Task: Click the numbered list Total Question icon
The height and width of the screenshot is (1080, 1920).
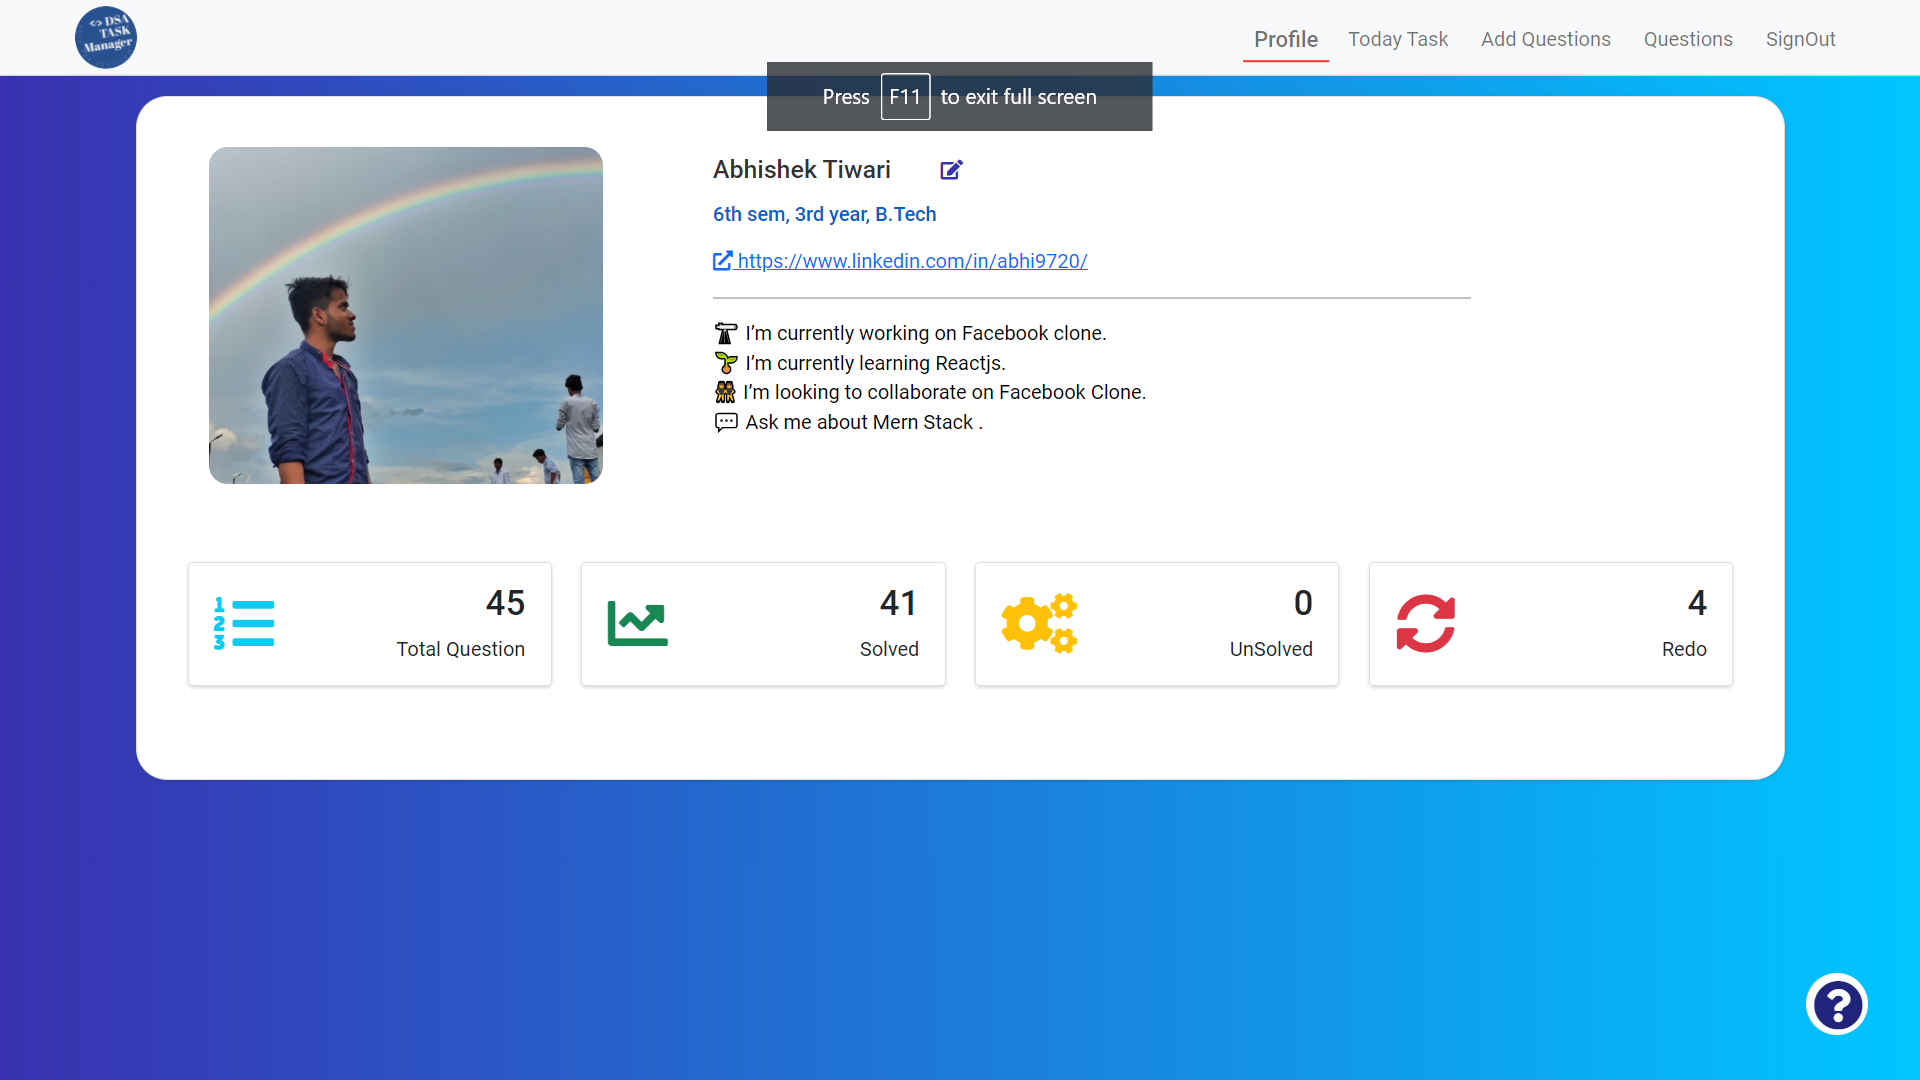Action: click(x=244, y=624)
